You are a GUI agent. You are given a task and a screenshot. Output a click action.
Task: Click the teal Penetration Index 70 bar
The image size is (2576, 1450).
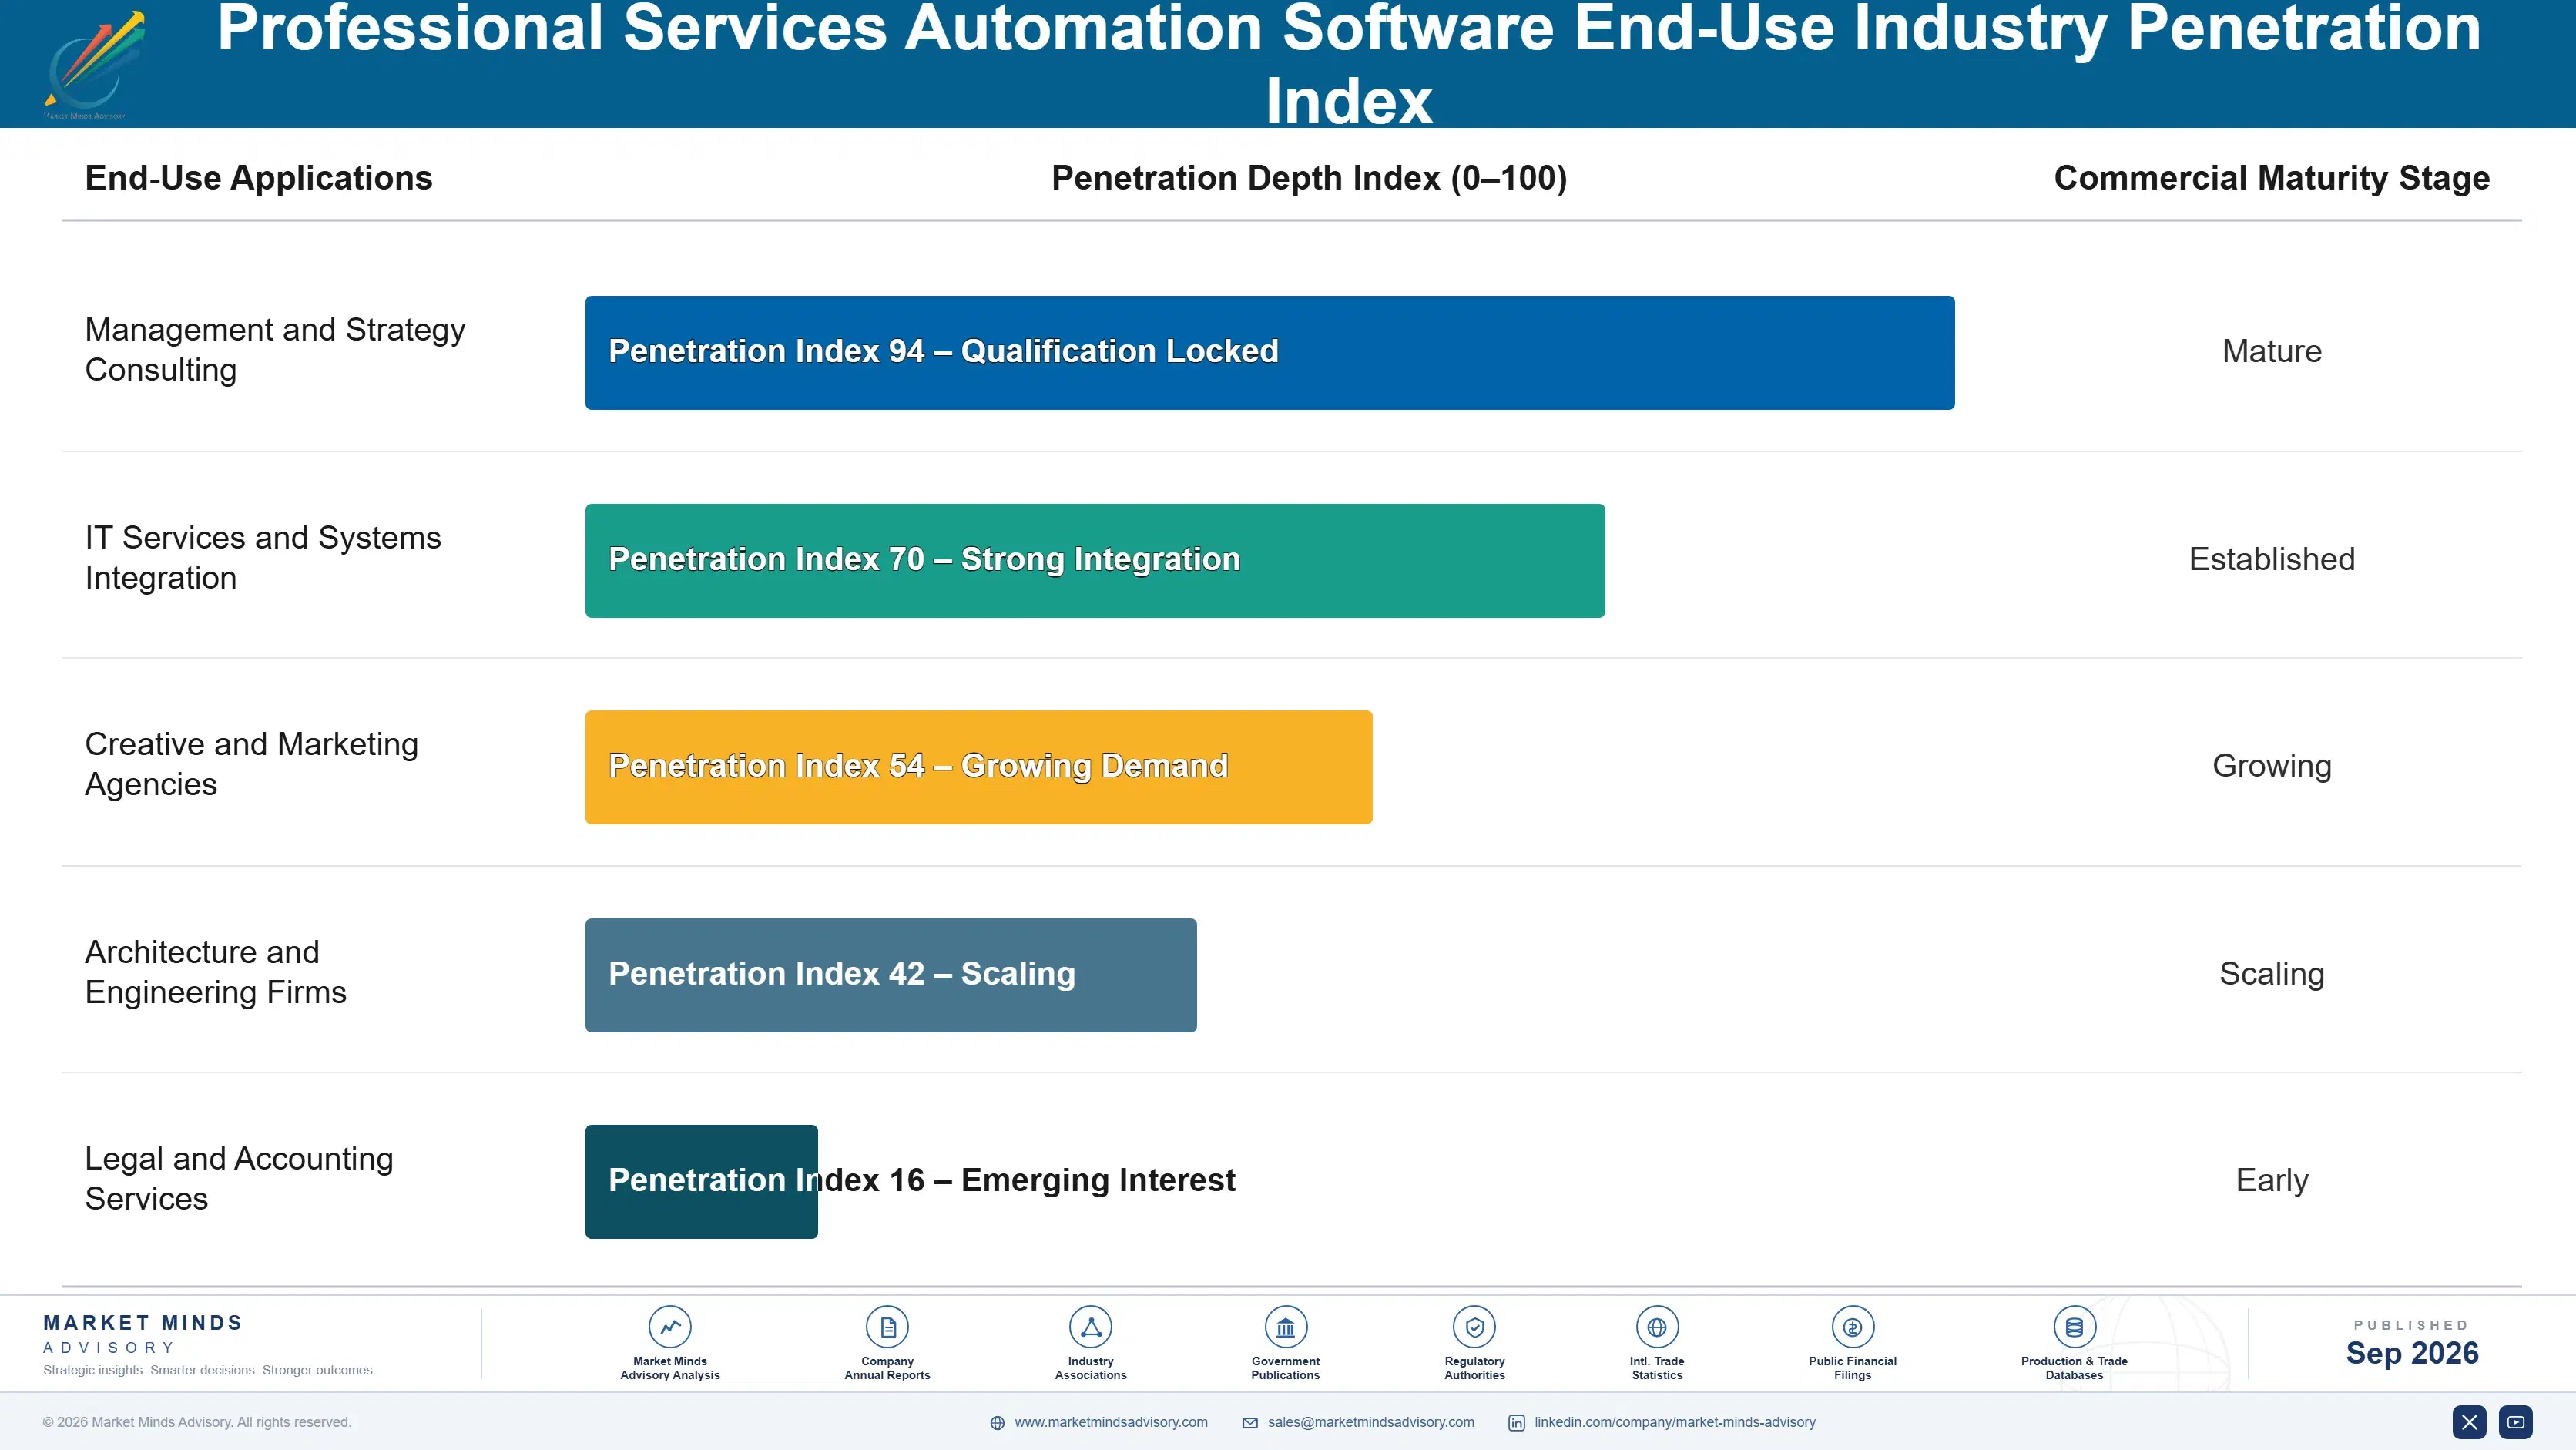point(1095,560)
